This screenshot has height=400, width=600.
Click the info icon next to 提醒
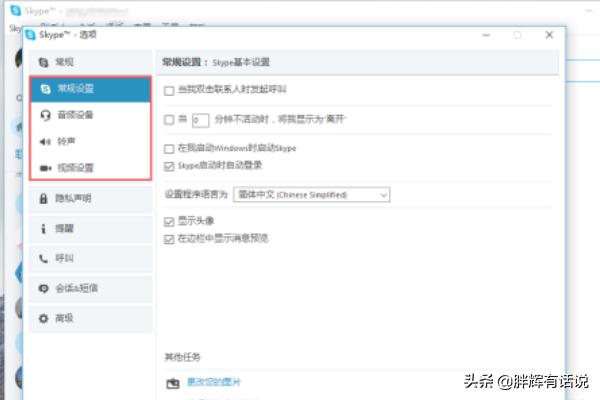[x=43, y=229]
